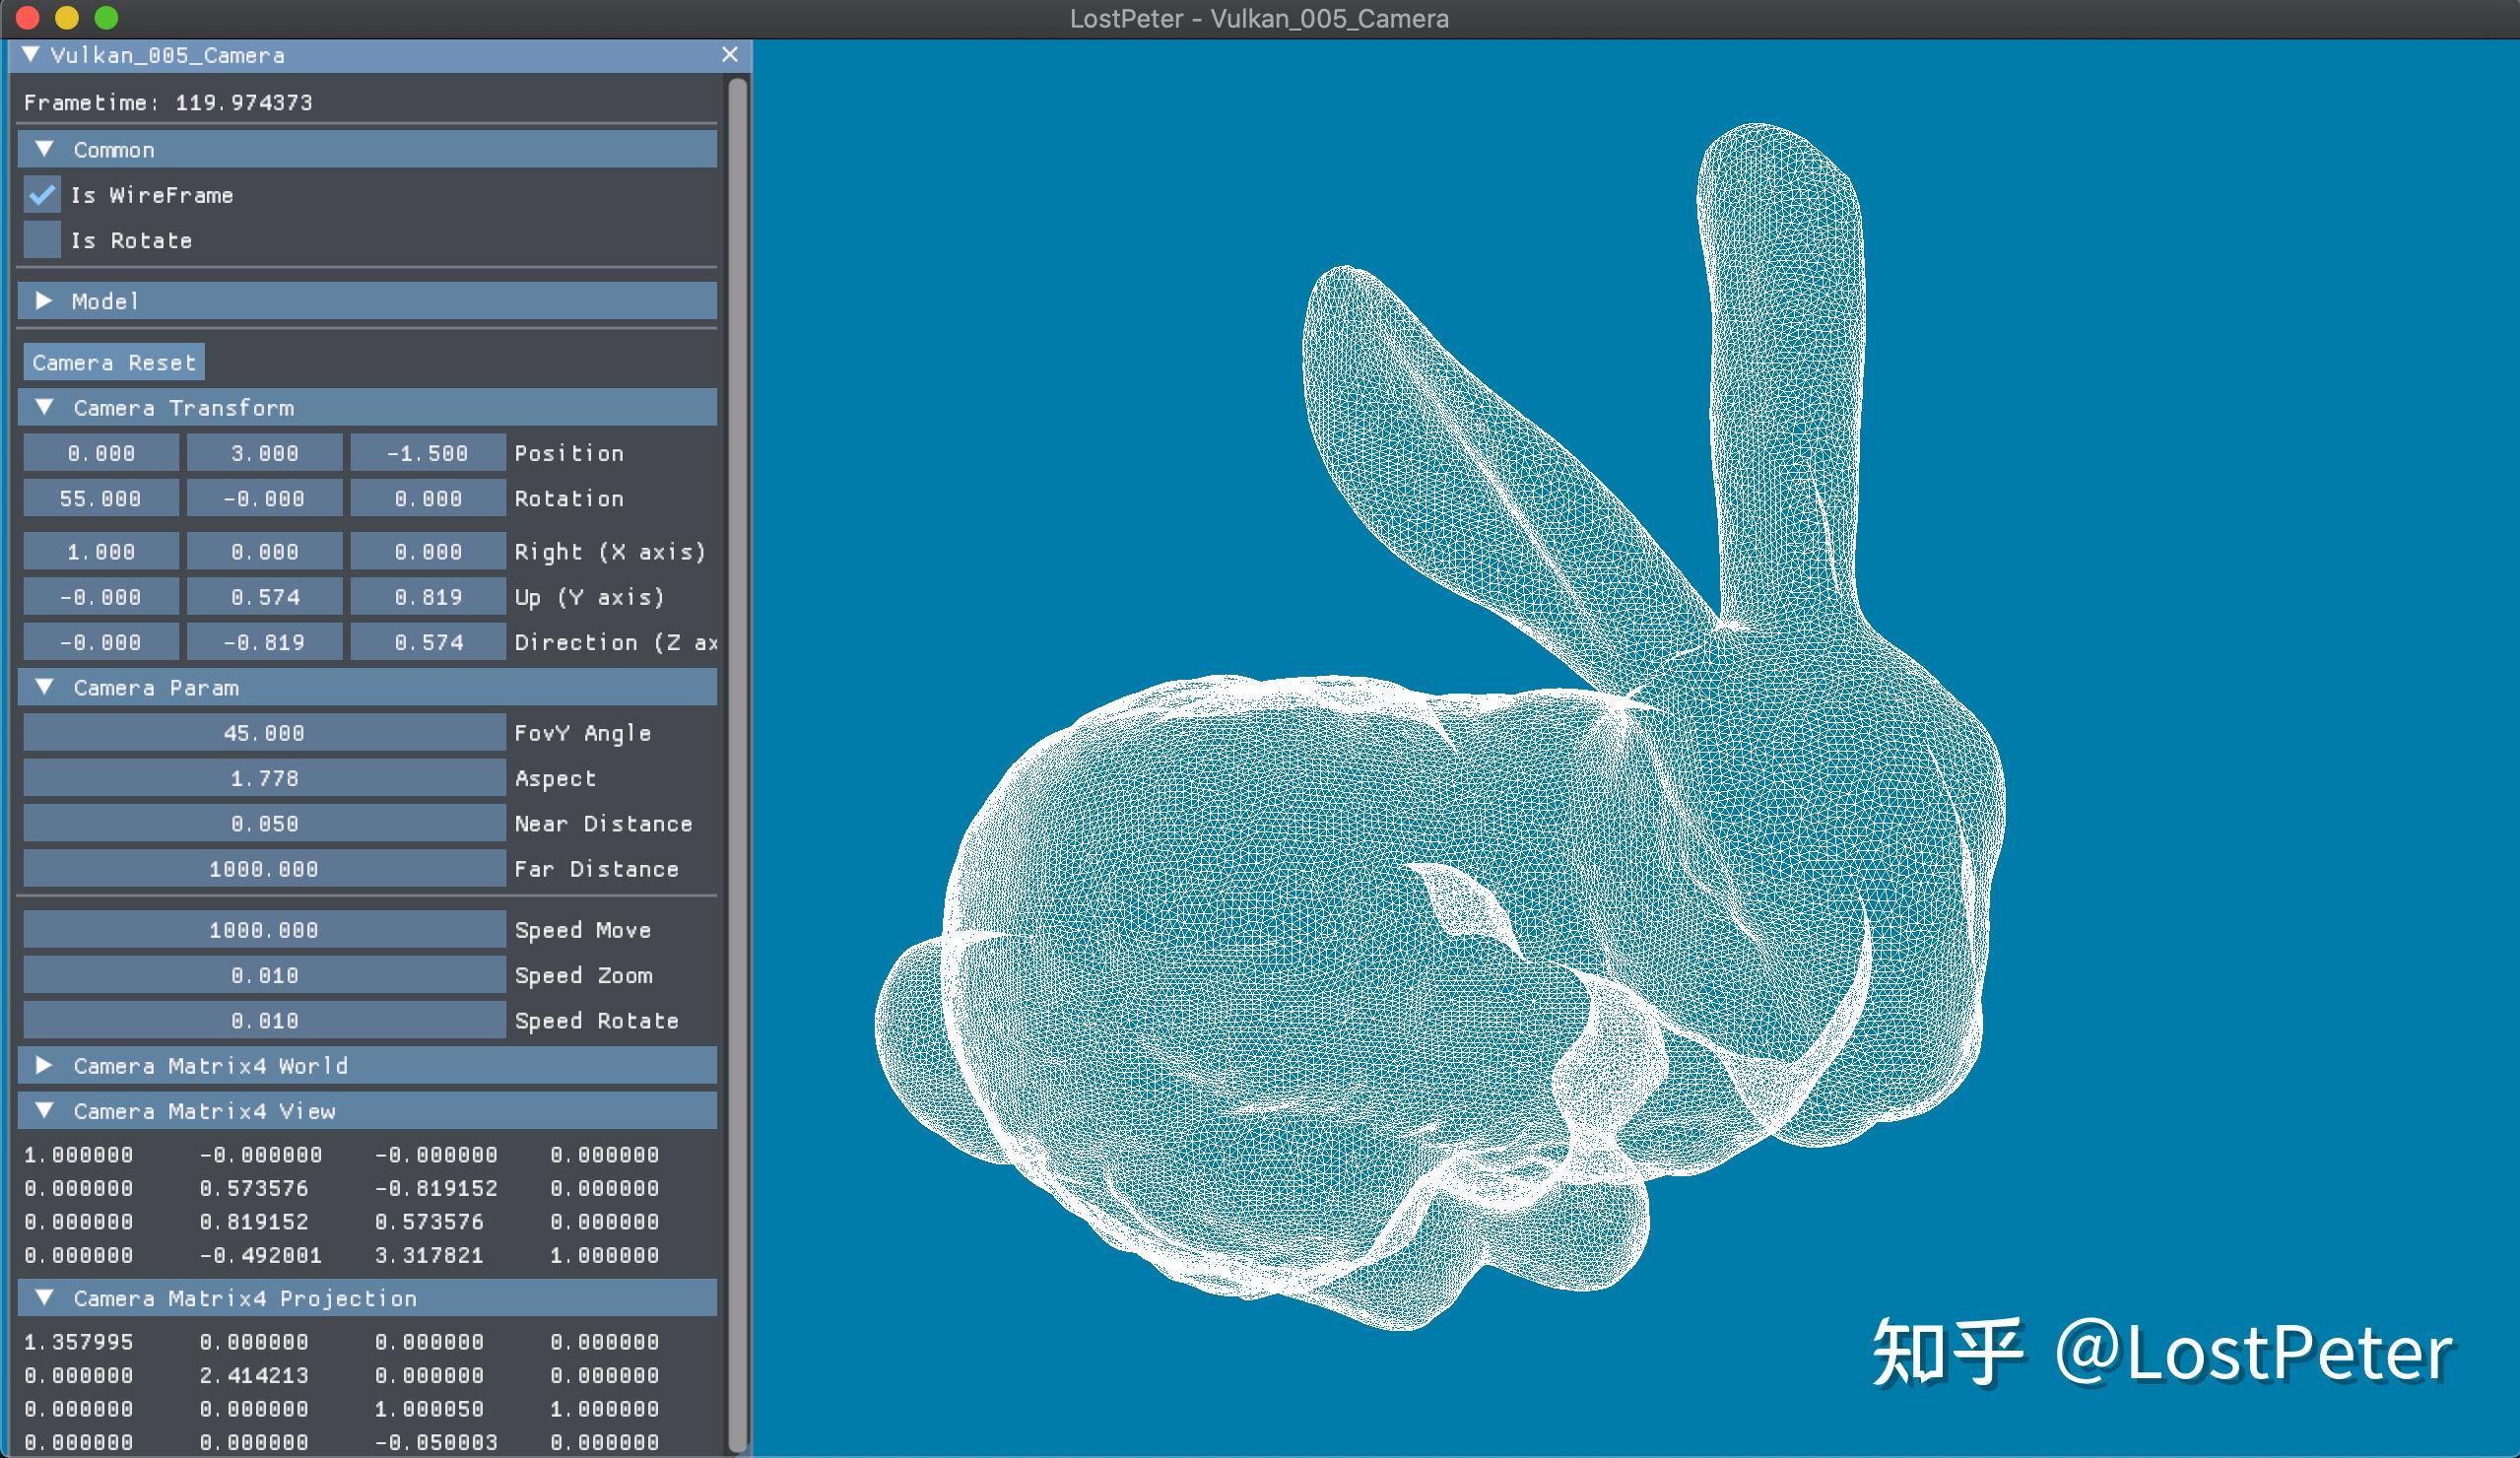Click Position Z field showing -1.500
The image size is (2520, 1458).
[428, 453]
